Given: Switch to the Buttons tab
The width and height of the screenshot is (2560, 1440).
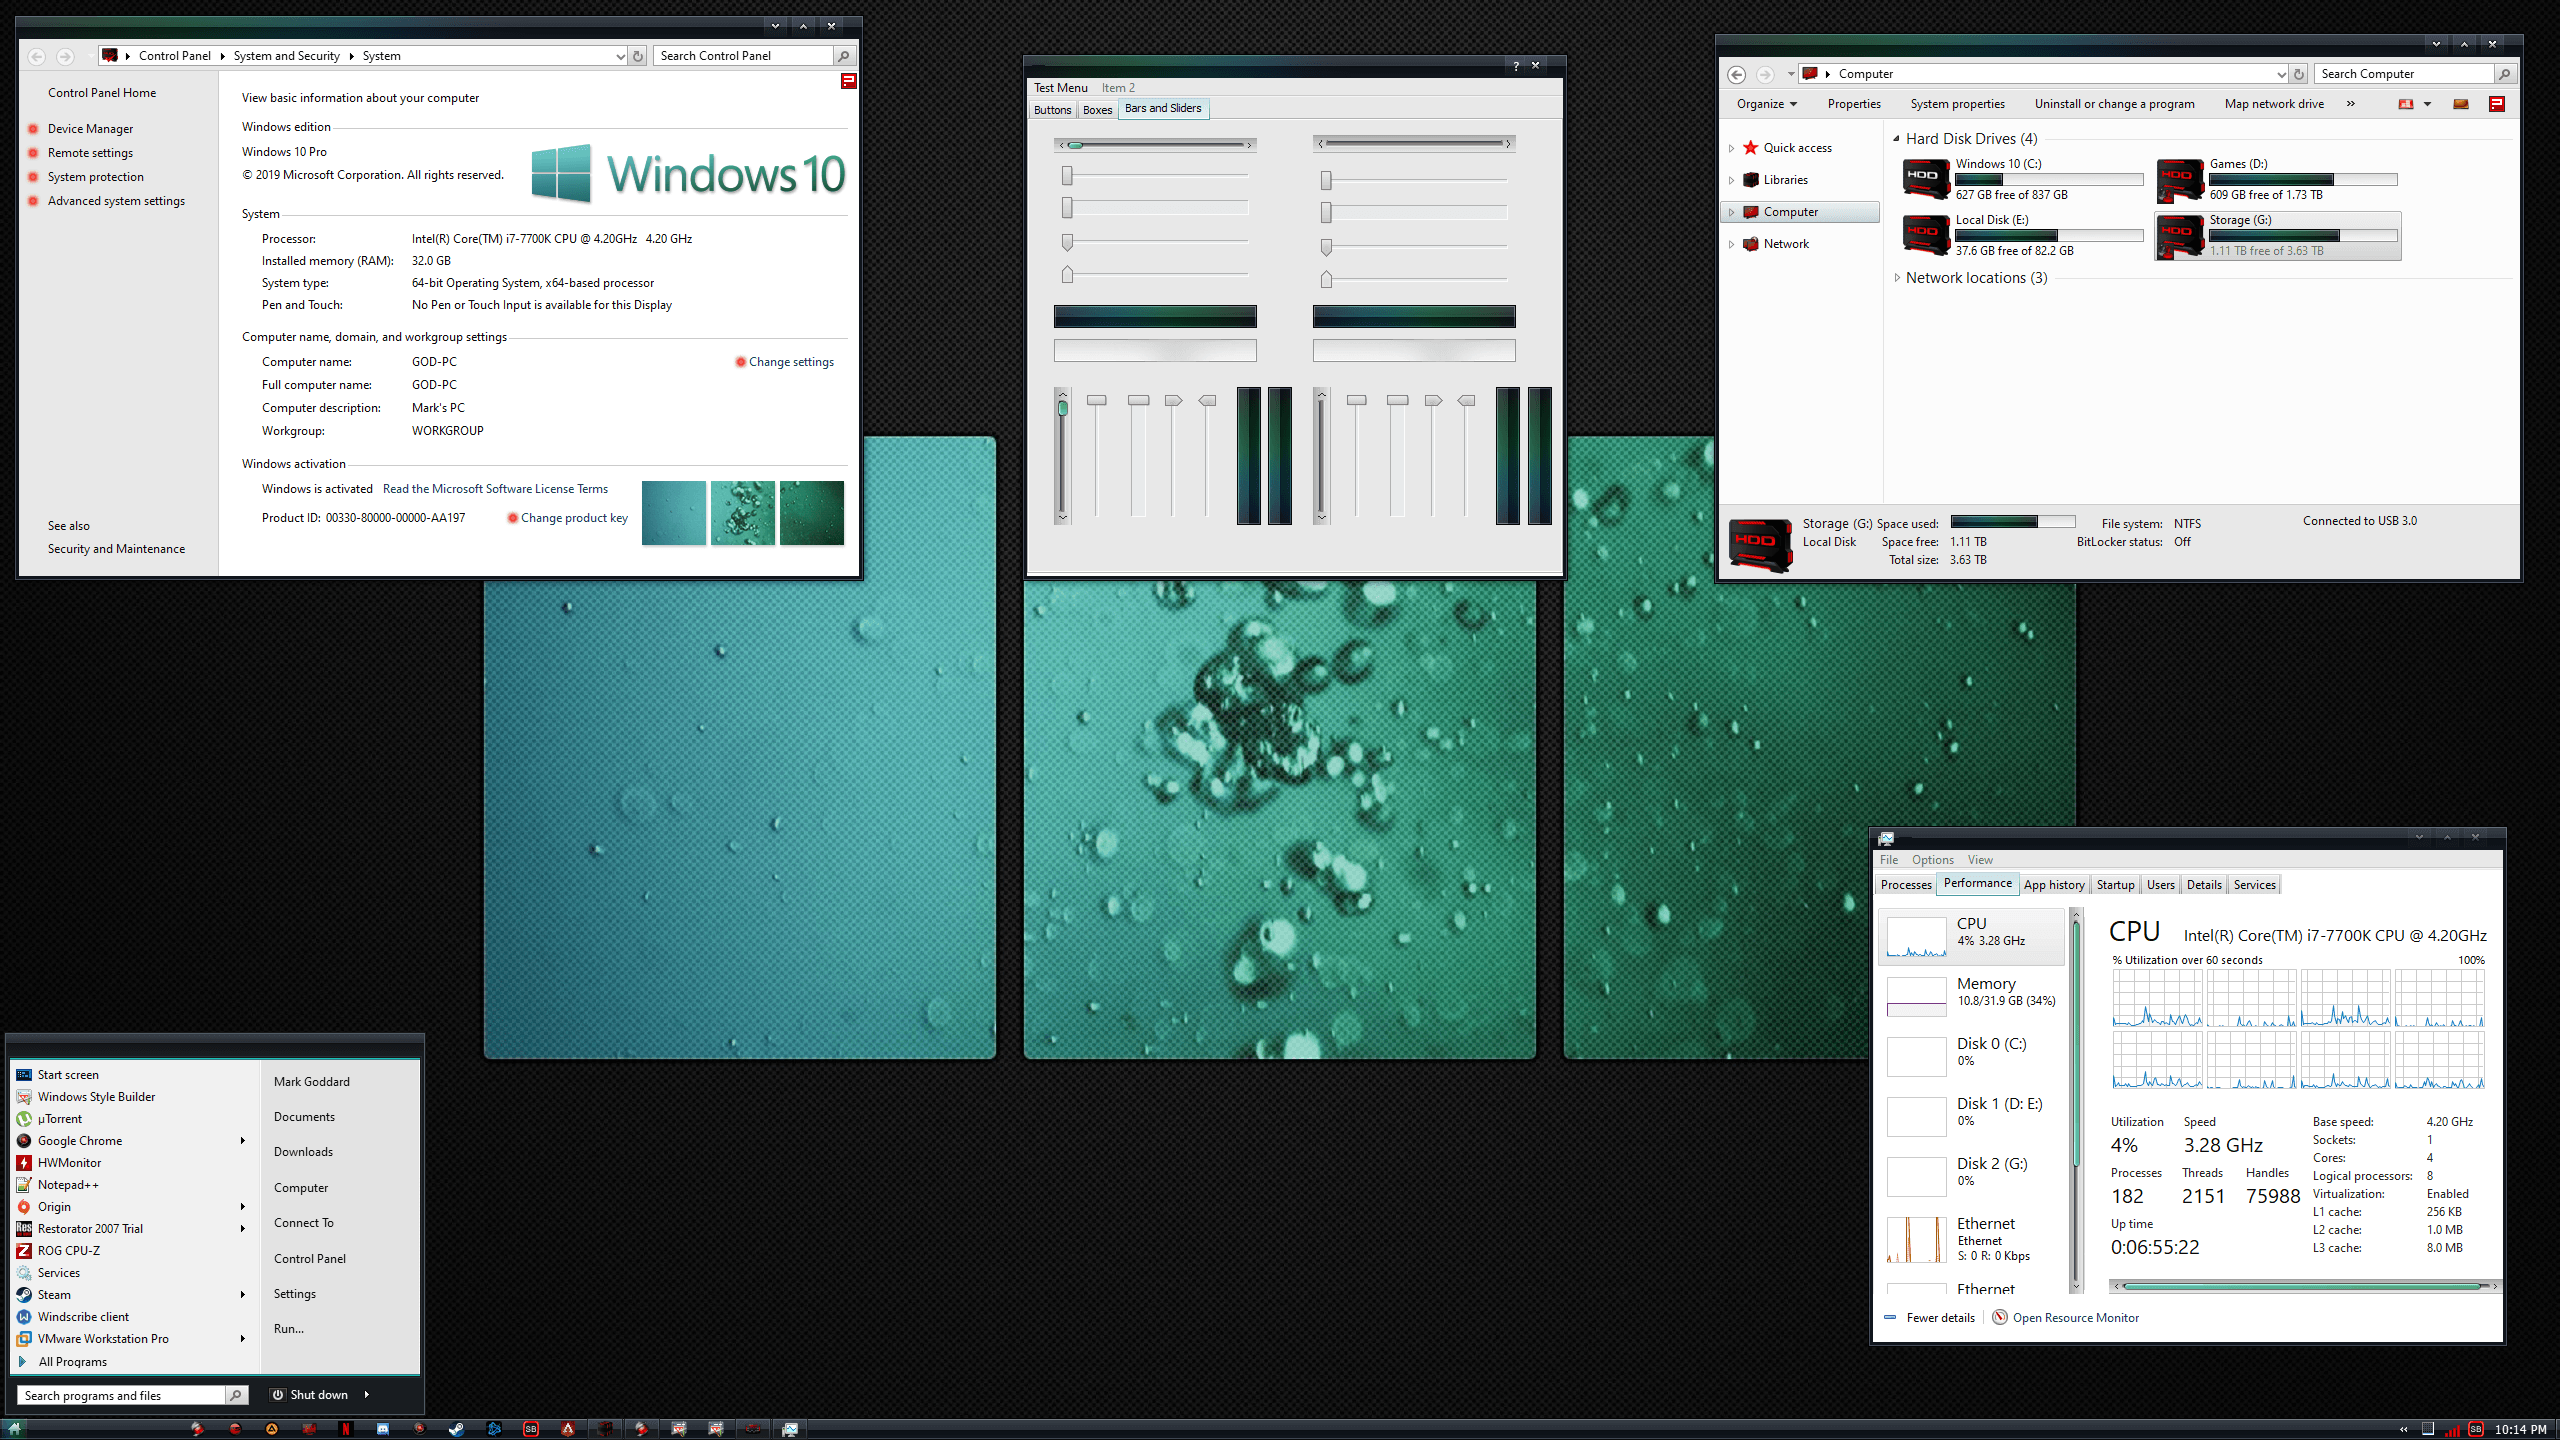Looking at the screenshot, I should click(x=1052, y=110).
